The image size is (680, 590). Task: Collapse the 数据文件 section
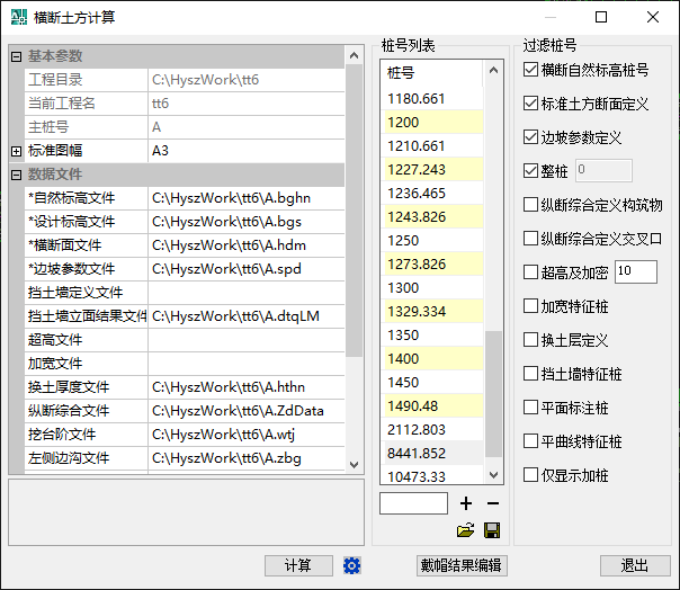click(16, 175)
